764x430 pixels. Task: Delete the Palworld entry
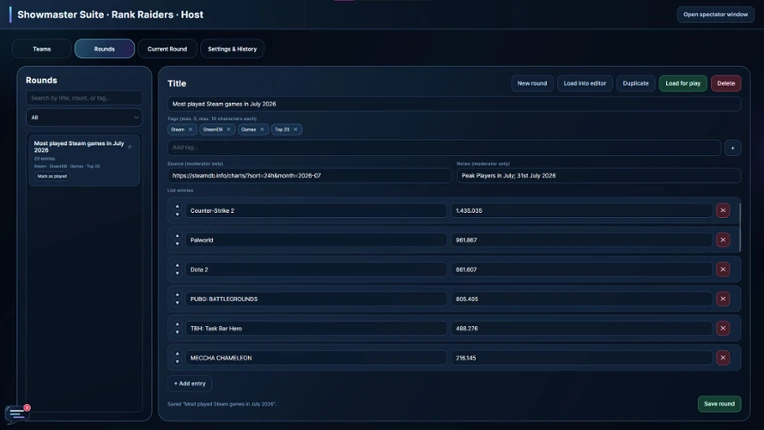(x=723, y=240)
